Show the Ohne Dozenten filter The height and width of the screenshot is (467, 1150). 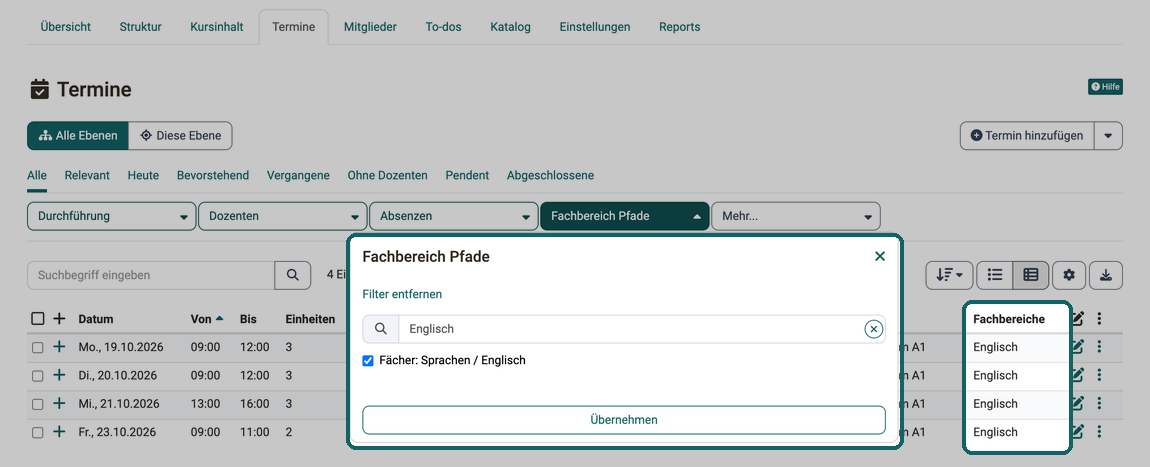387,176
